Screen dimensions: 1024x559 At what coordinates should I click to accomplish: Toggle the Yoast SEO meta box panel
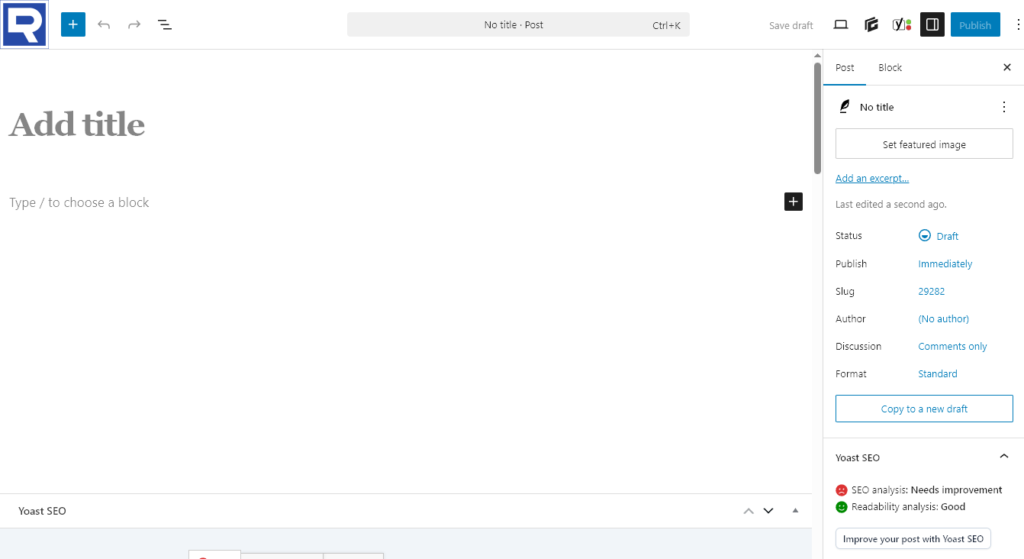point(795,511)
